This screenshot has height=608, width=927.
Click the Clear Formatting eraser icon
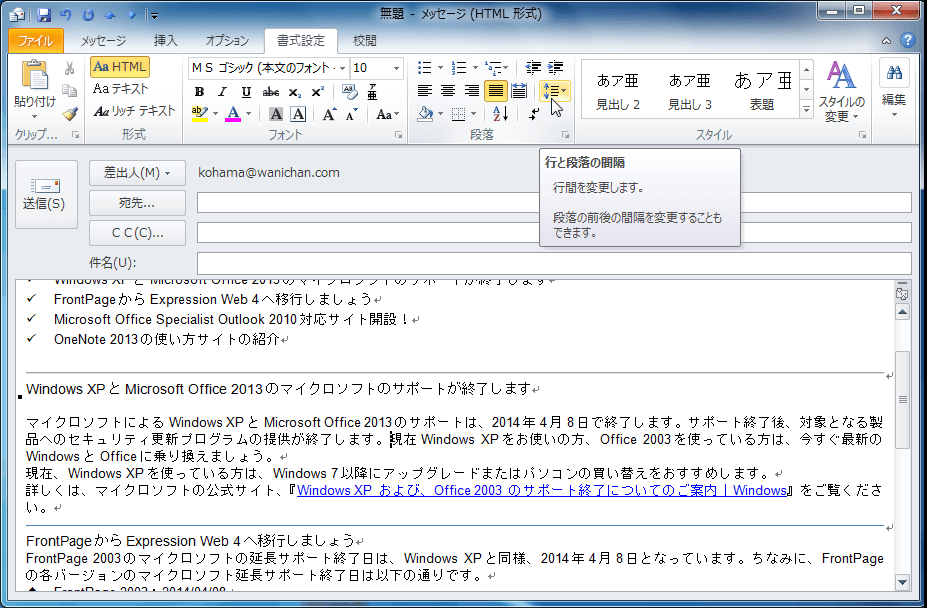coord(349,92)
